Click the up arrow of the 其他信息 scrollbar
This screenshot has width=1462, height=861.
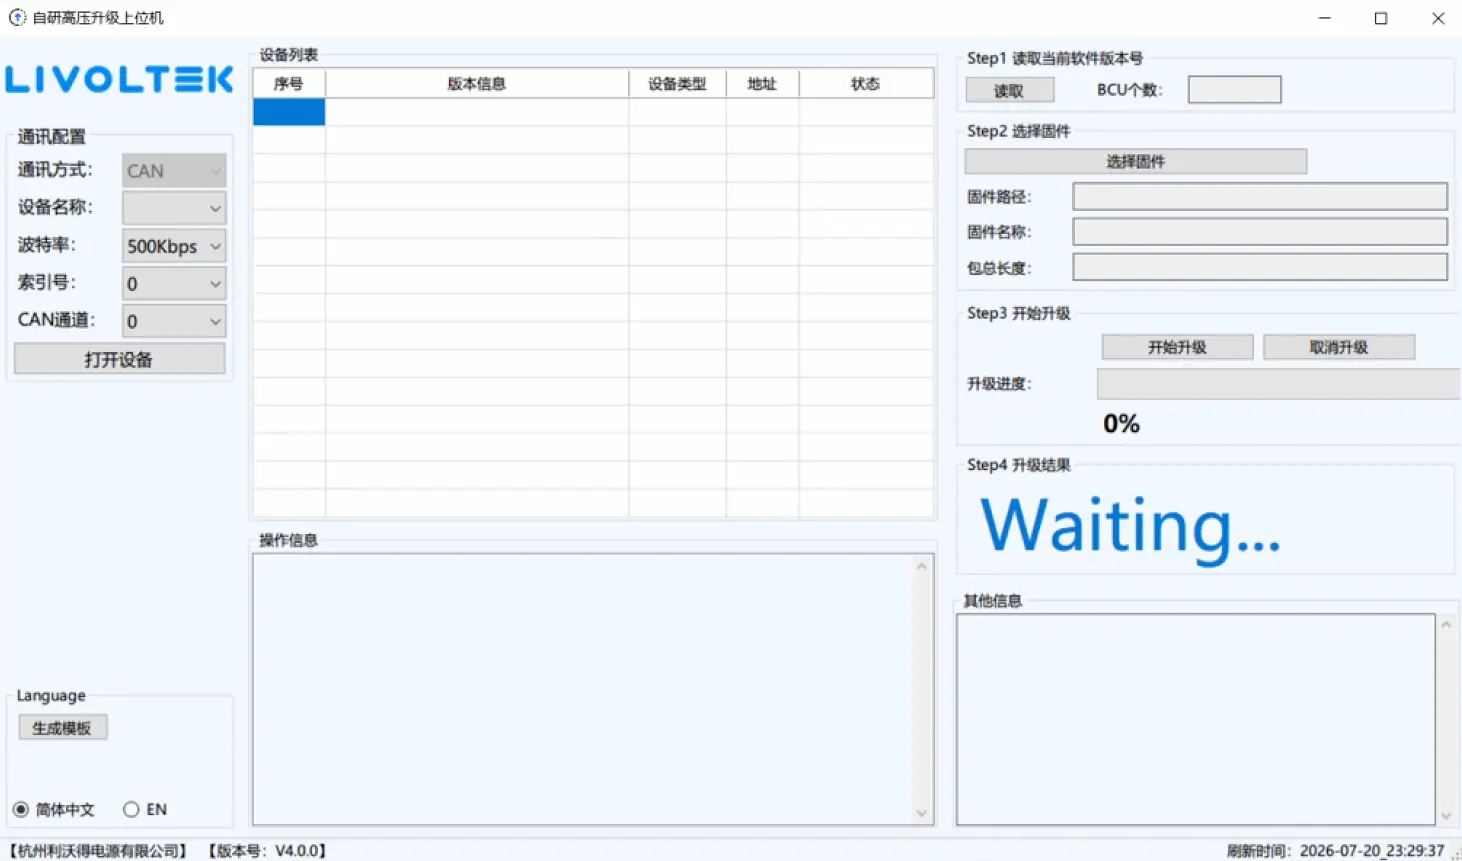tap(1446, 625)
